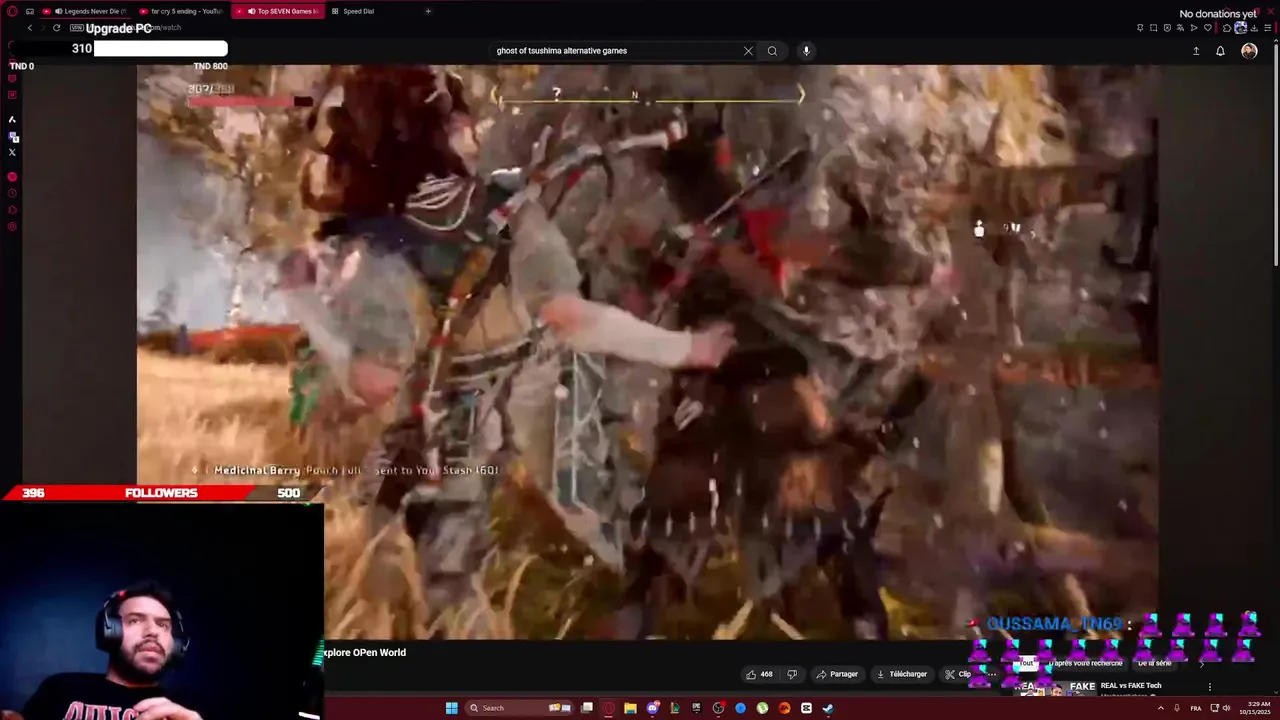
Task: Toggle the ad blocker shield icon
Action: (1167, 28)
